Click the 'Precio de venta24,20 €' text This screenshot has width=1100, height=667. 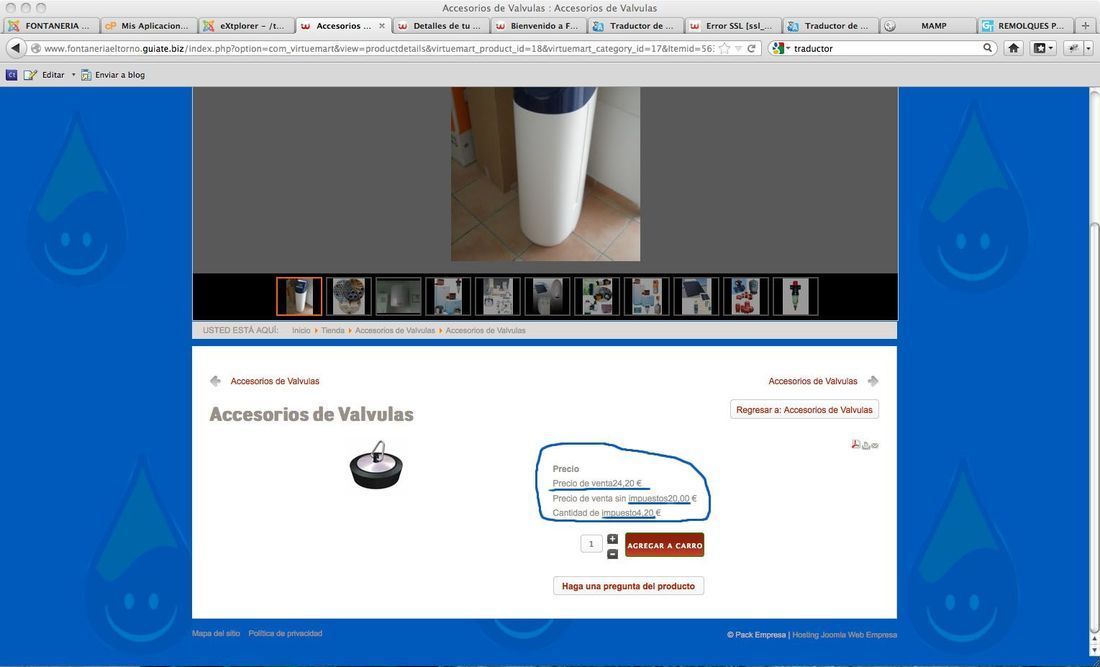[x=596, y=483]
